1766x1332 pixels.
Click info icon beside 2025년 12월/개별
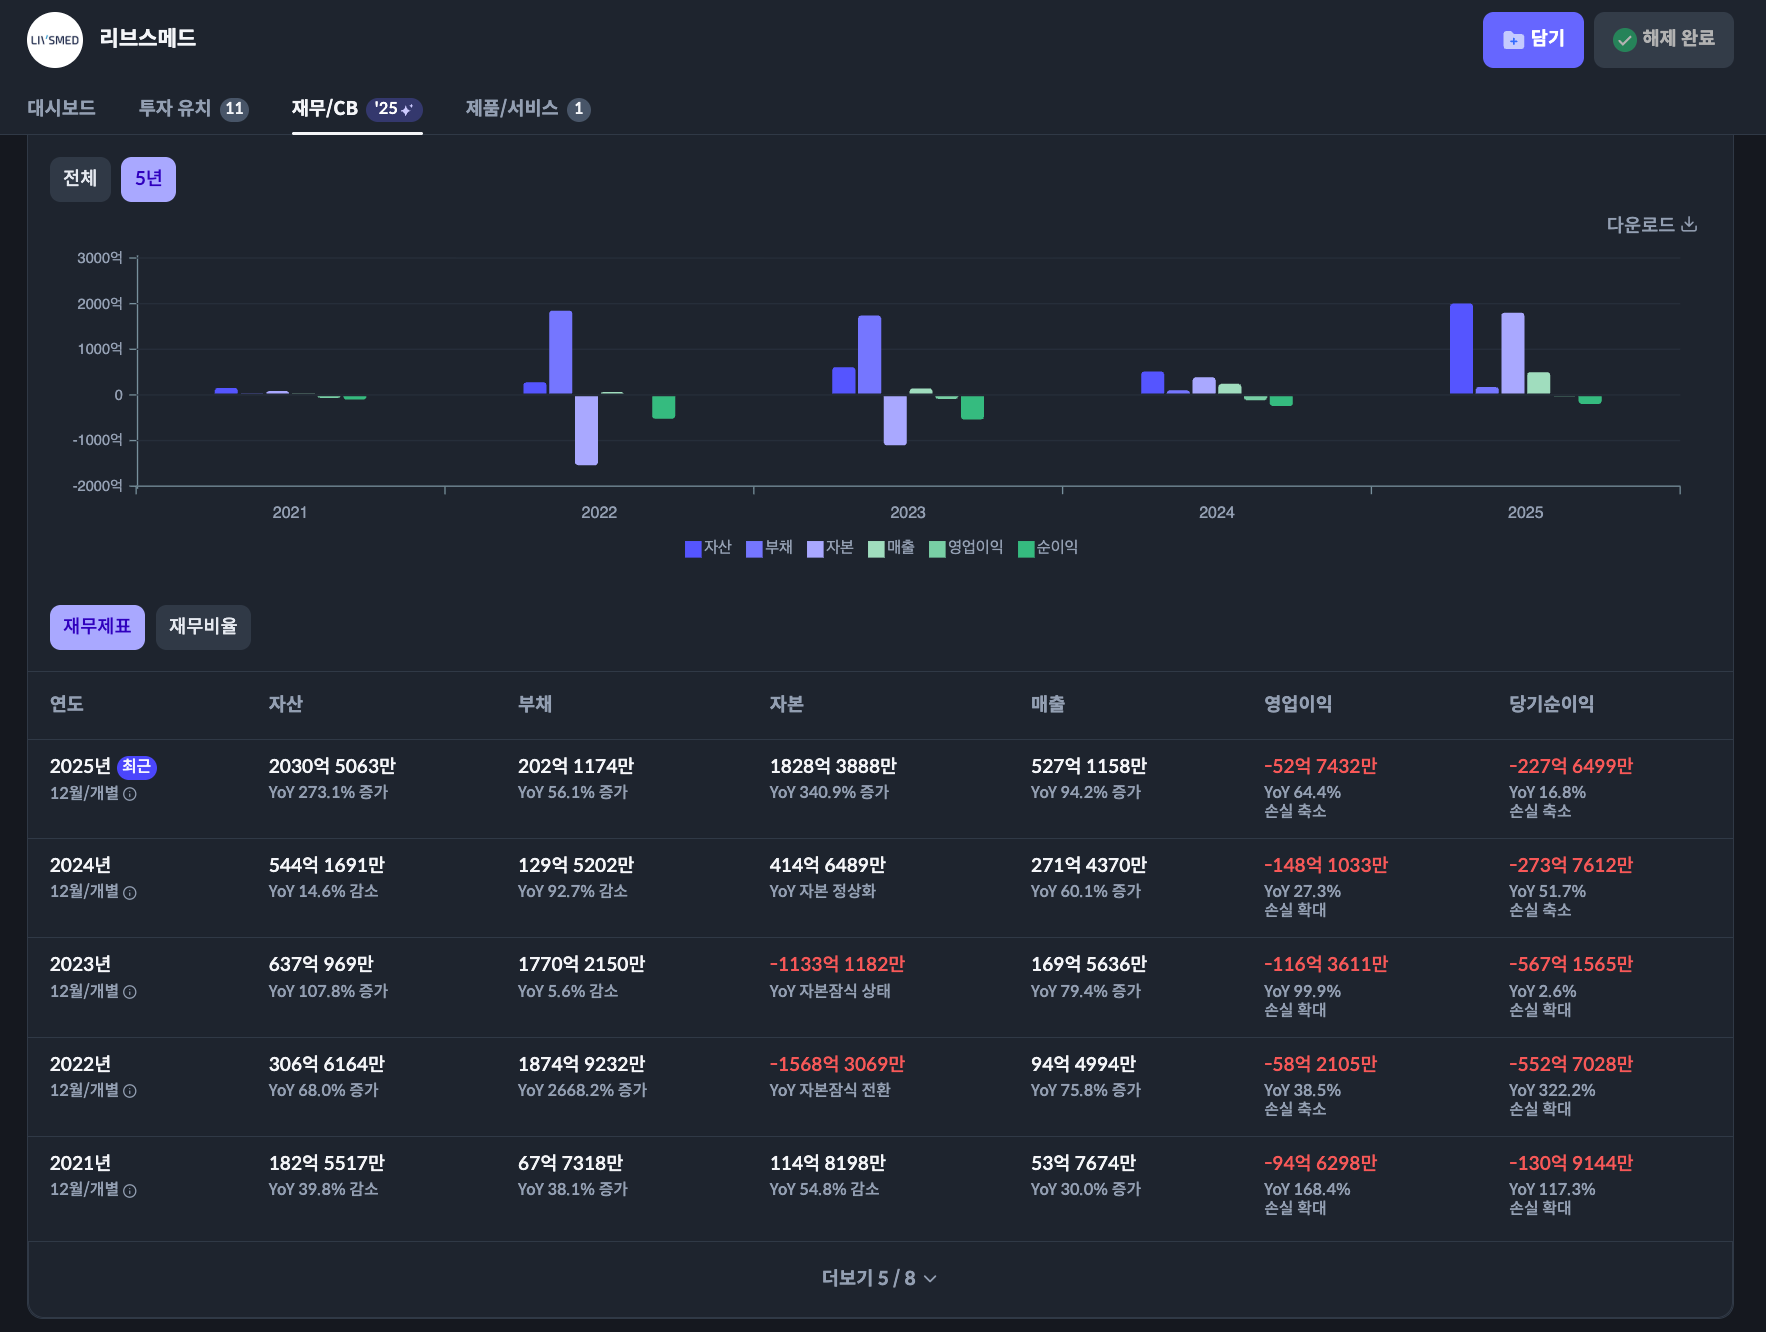[130, 794]
